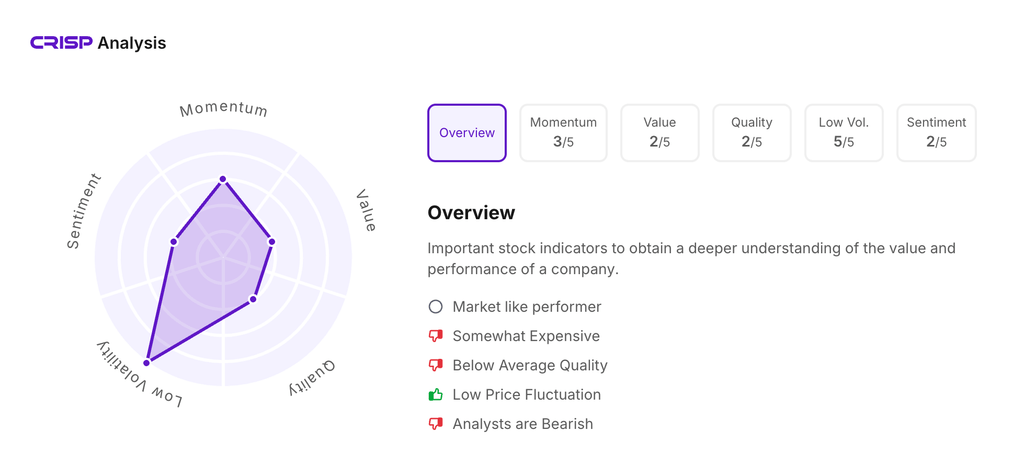
Task: Click the green thumbs-up icon for Low Price Fluctuation
Action: pos(435,395)
